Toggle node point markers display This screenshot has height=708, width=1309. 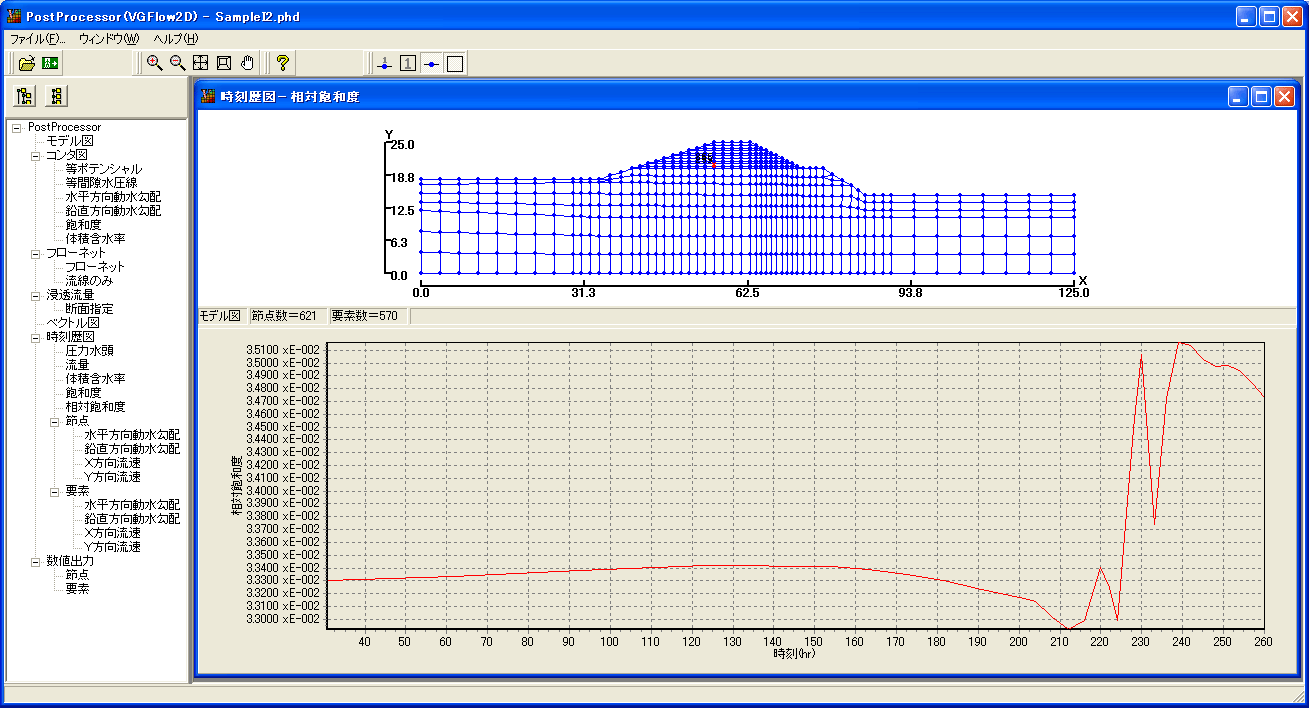(x=431, y=64)
